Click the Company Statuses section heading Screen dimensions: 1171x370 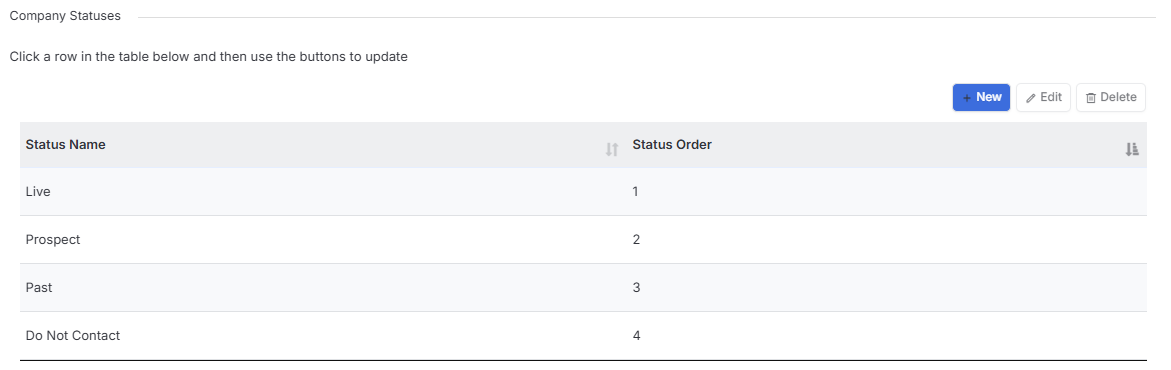point(65,16)
